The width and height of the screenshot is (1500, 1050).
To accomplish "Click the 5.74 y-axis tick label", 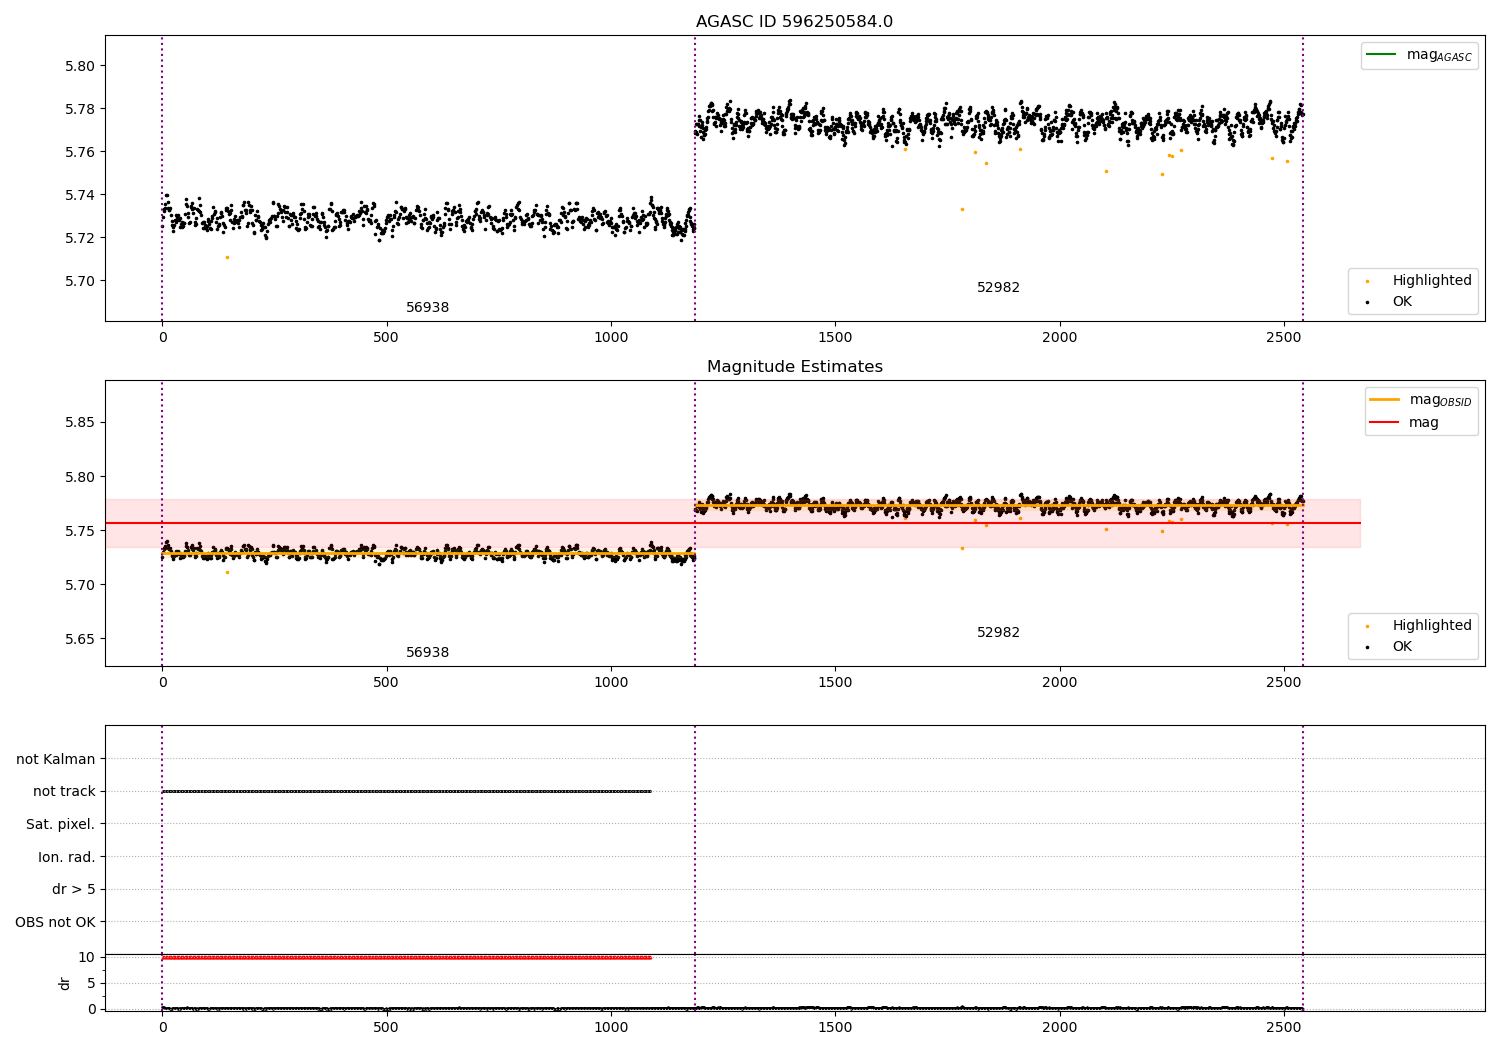I will [x=80, y=195].
